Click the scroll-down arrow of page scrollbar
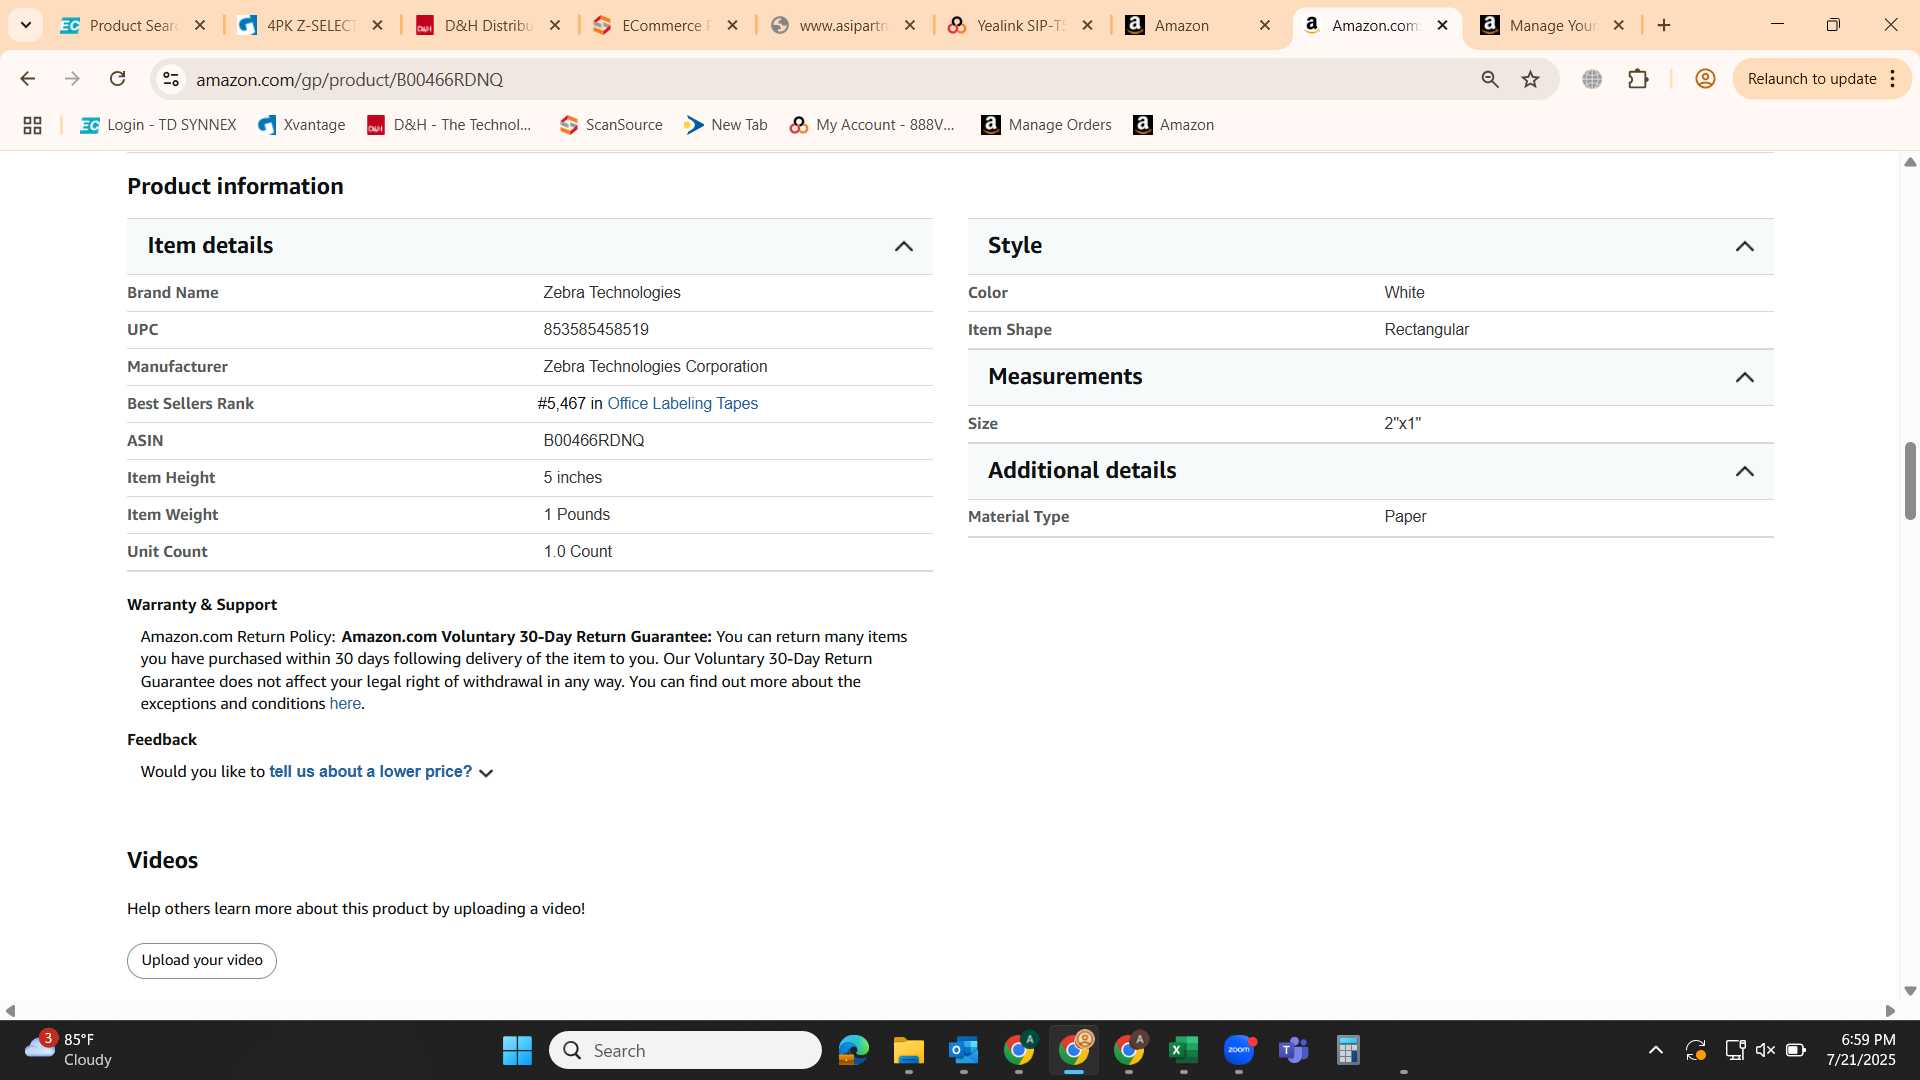The height and width of the screenshot is (1080, 1920). click(1910, 991)
